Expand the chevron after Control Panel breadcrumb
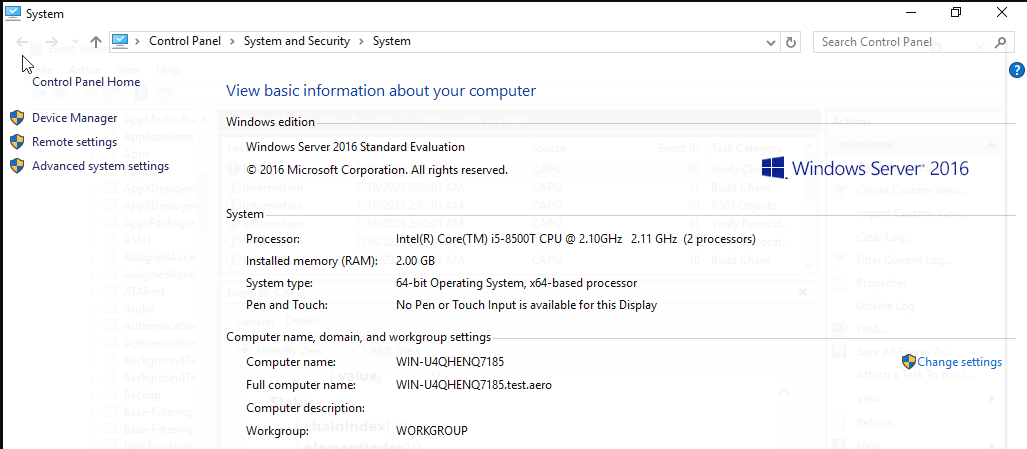 (x=232, y=42)
